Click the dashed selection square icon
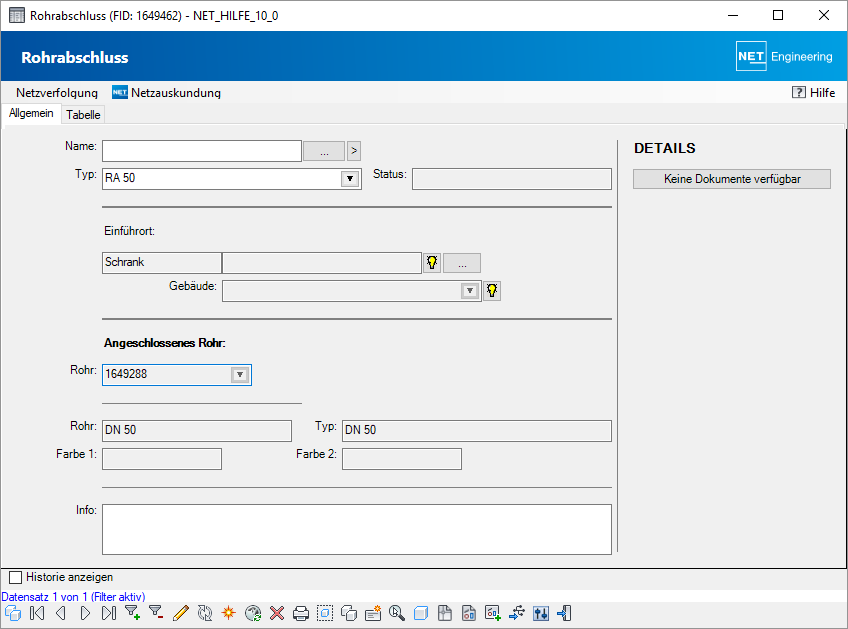The height and width of the screenshot is (629, 848). point(324,613)
